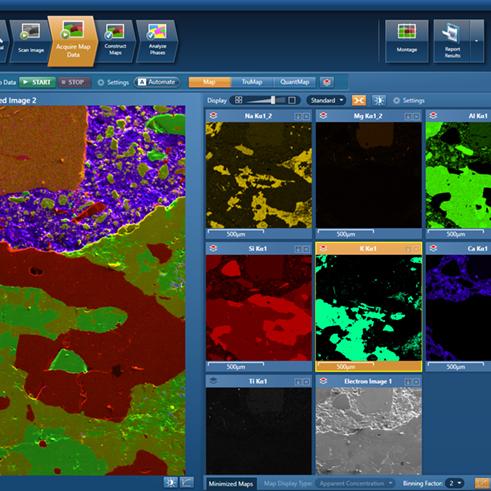The width and height of the screenshot is (491, 491).
Task: Switch to the Map mode tab
Action: click(x=210, y=82)
